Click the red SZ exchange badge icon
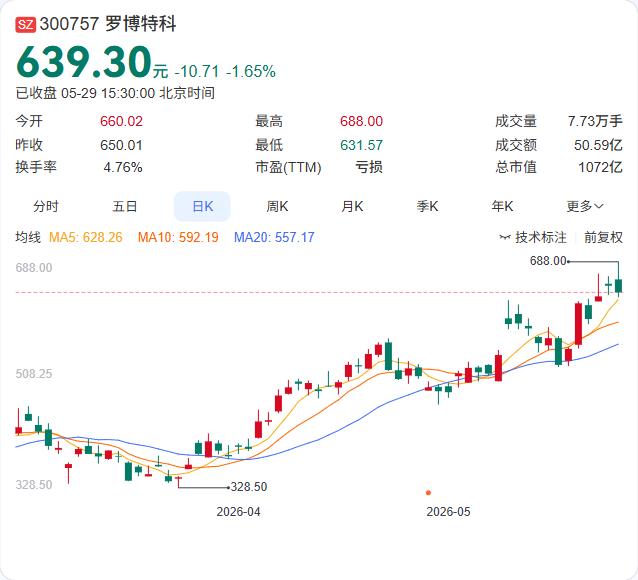 pyautogui.click(x=26, y=24)
